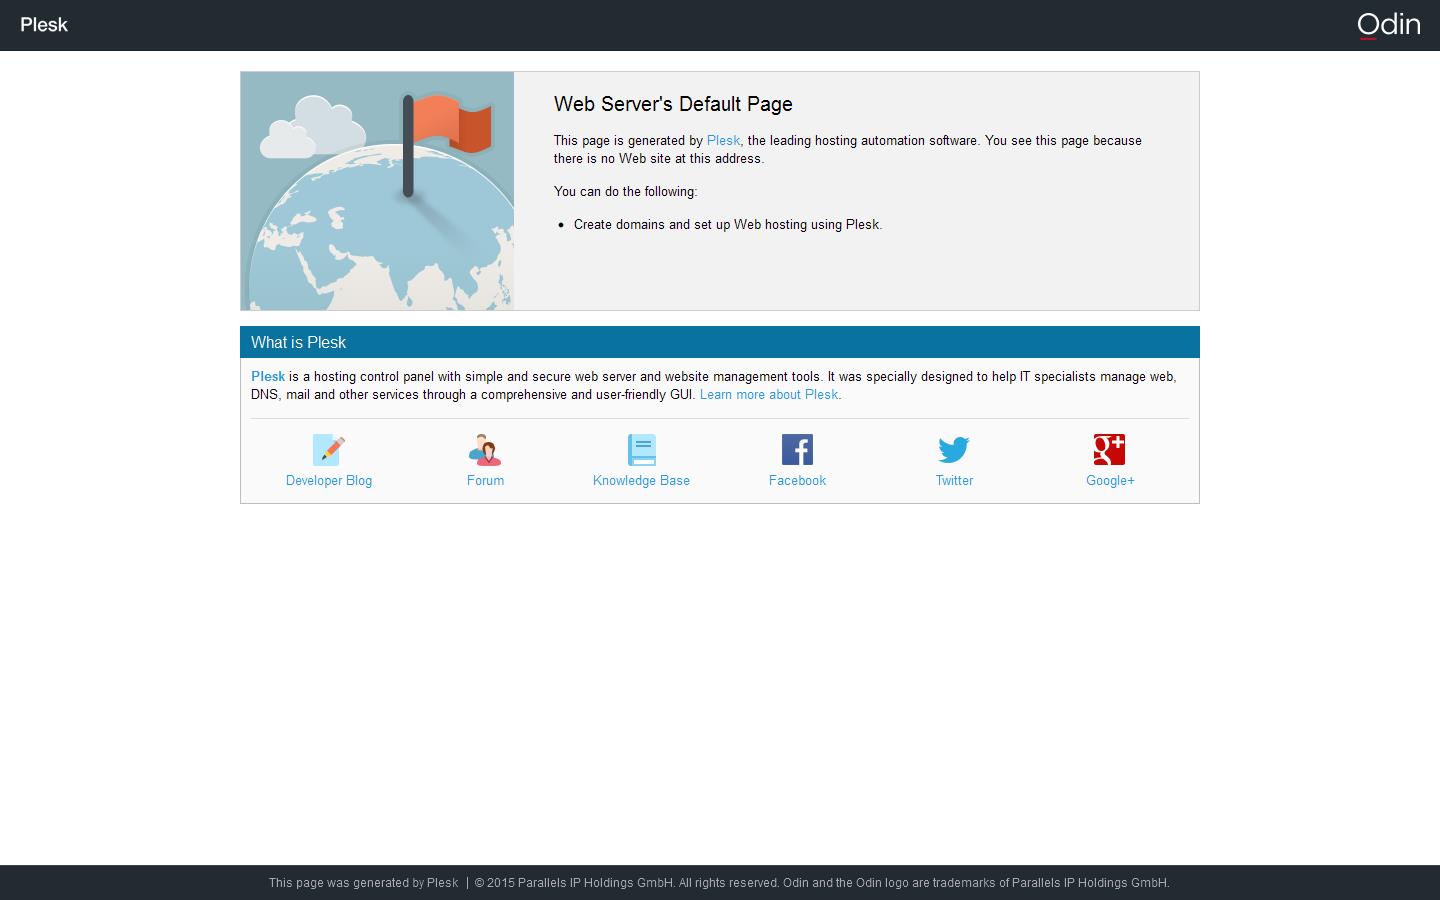
Task: Select the Plesk logo in the top bar
Action: coord(44,24)
